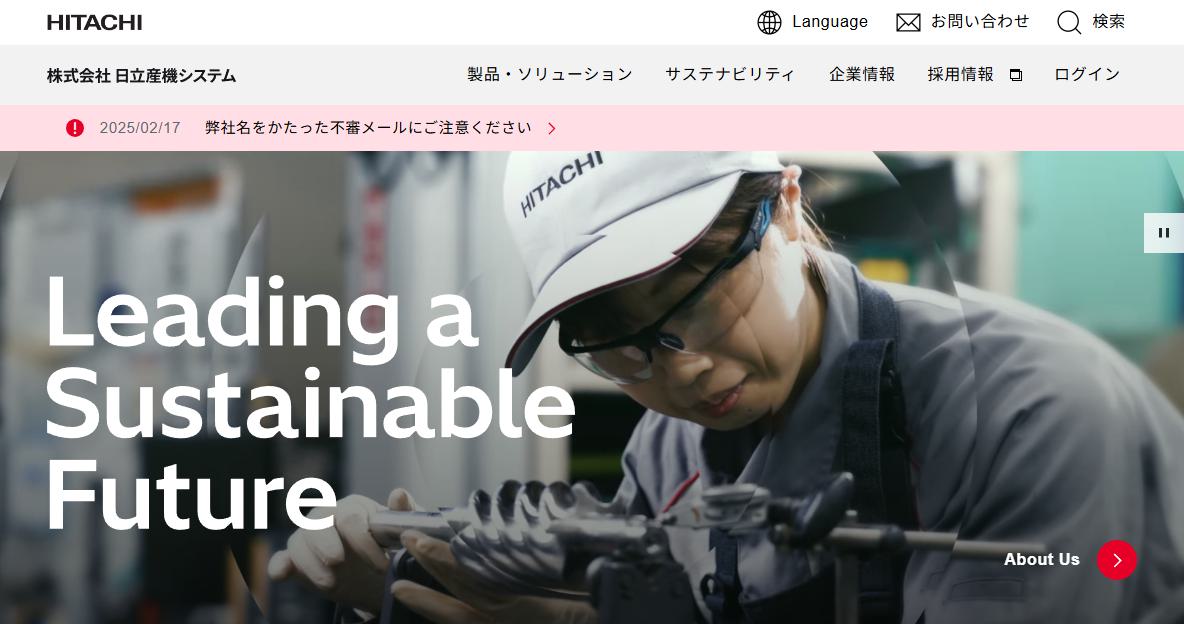
Task: Click the HITACHI logo
Action: [94, 23]
